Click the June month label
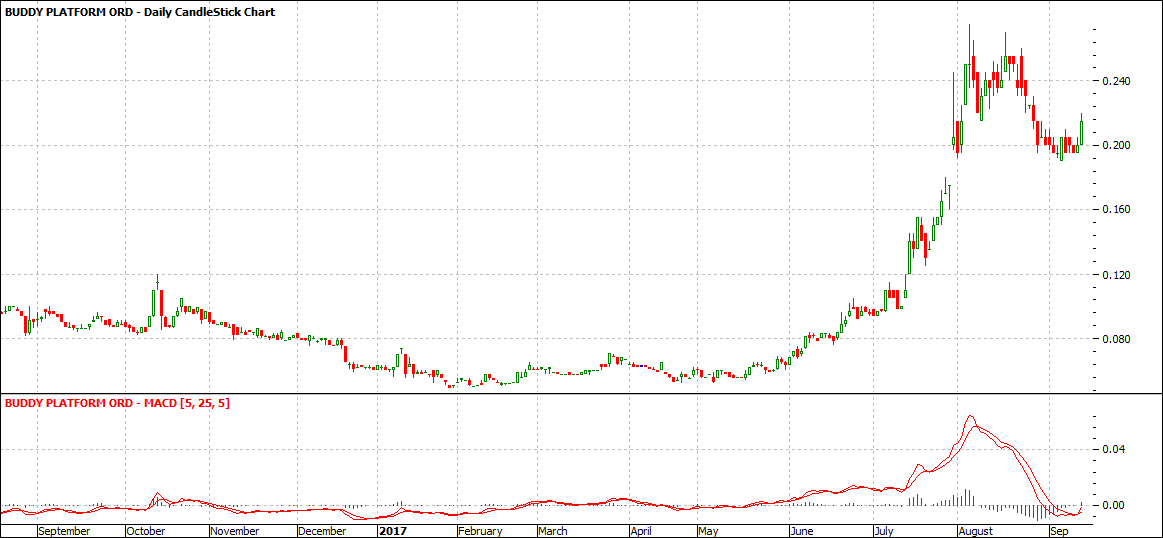Screen dimensions: 1163x538 point(803,531)
